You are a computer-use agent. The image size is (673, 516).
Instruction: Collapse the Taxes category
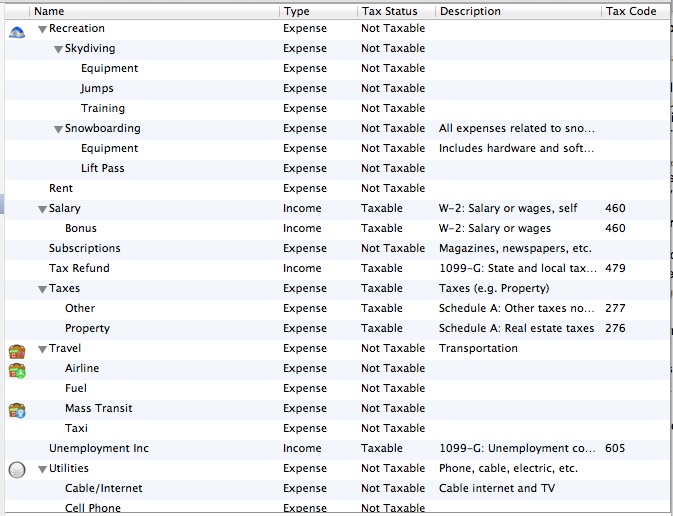pos(42,289)
